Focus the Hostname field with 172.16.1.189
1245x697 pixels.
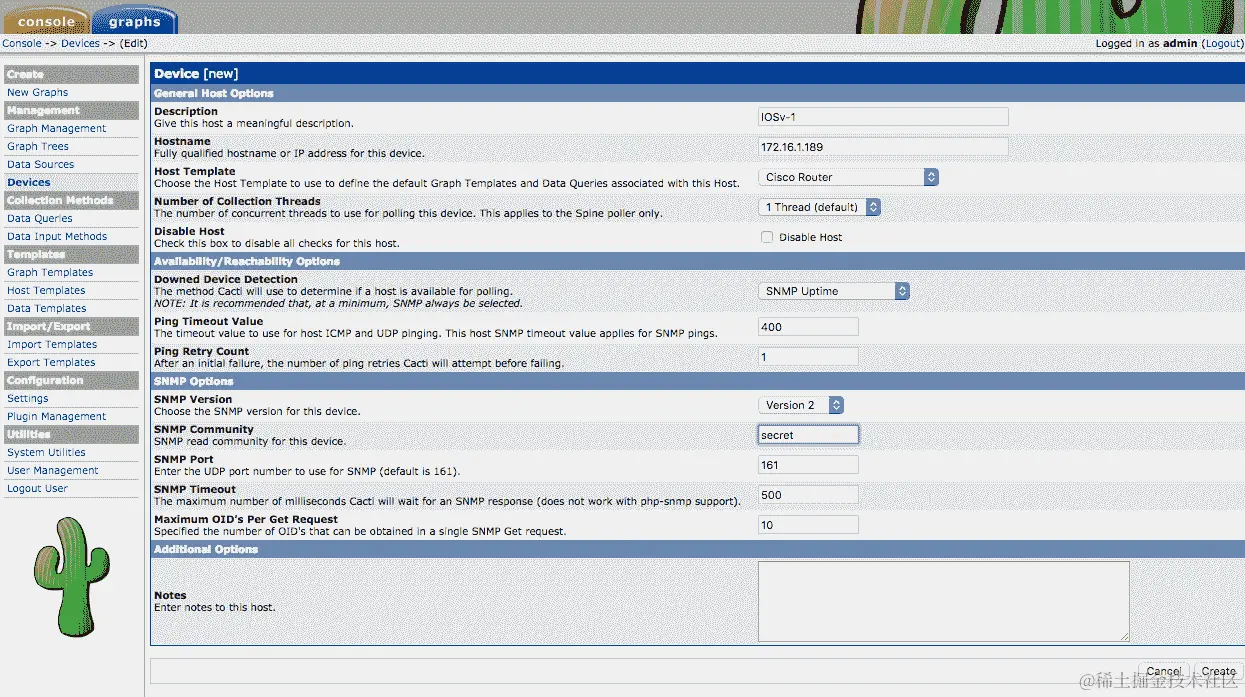click(883, 147)
